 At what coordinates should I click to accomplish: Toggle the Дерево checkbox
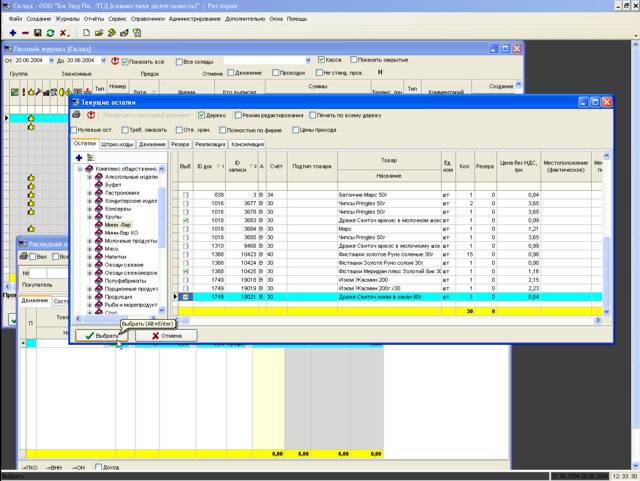tap(202, 115)
